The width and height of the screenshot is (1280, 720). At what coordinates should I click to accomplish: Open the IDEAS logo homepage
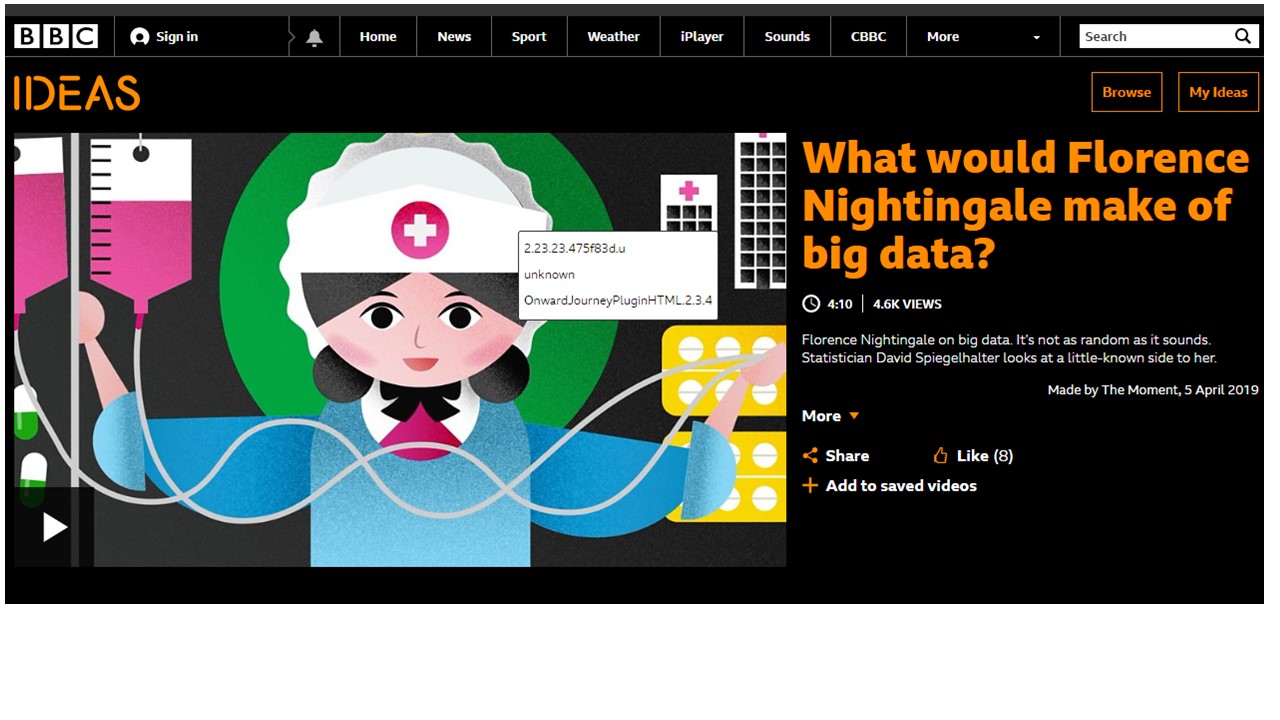click(77, 93)
